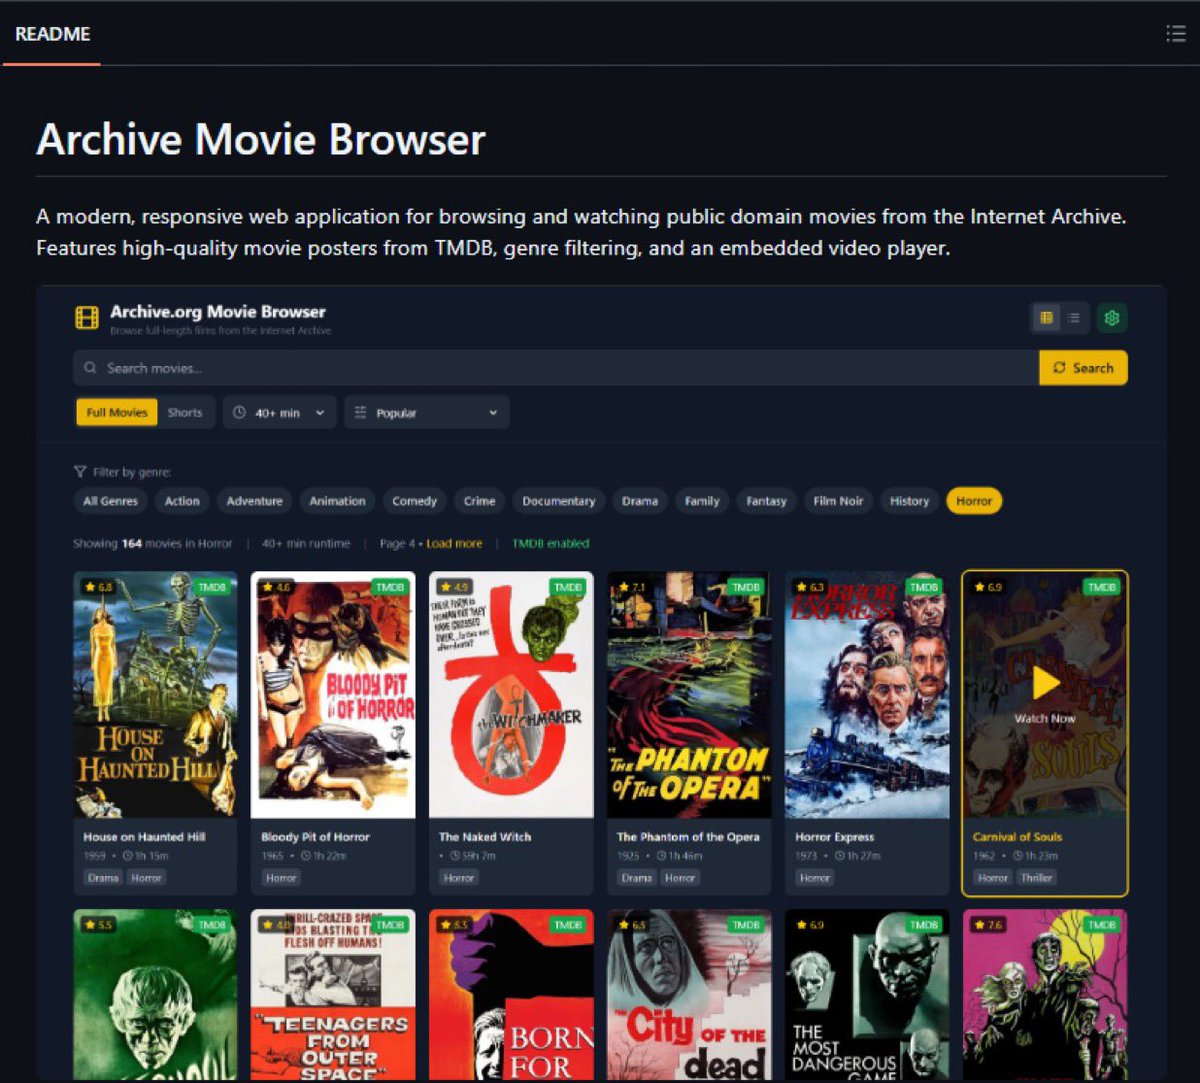Click the highlighted Horror genre chip
This screenshot has width=1200, height=1083.
(x=974, y=501)
